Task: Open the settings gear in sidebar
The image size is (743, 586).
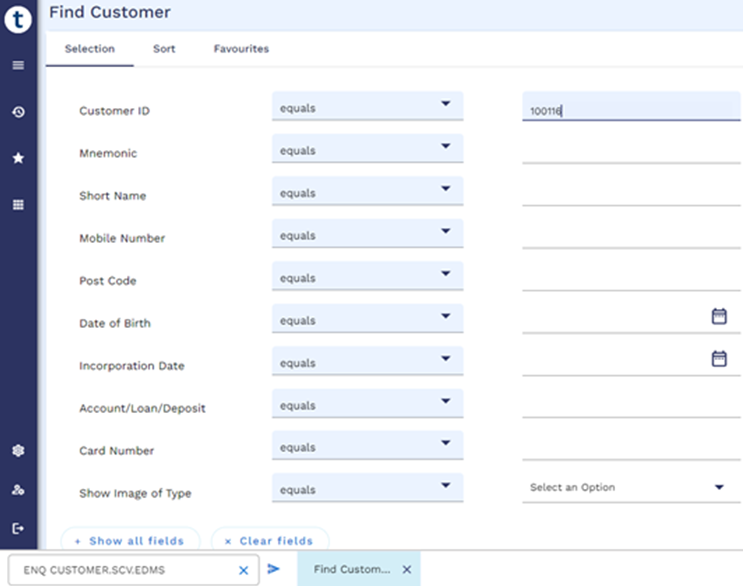Action: [x=18, y=451]
